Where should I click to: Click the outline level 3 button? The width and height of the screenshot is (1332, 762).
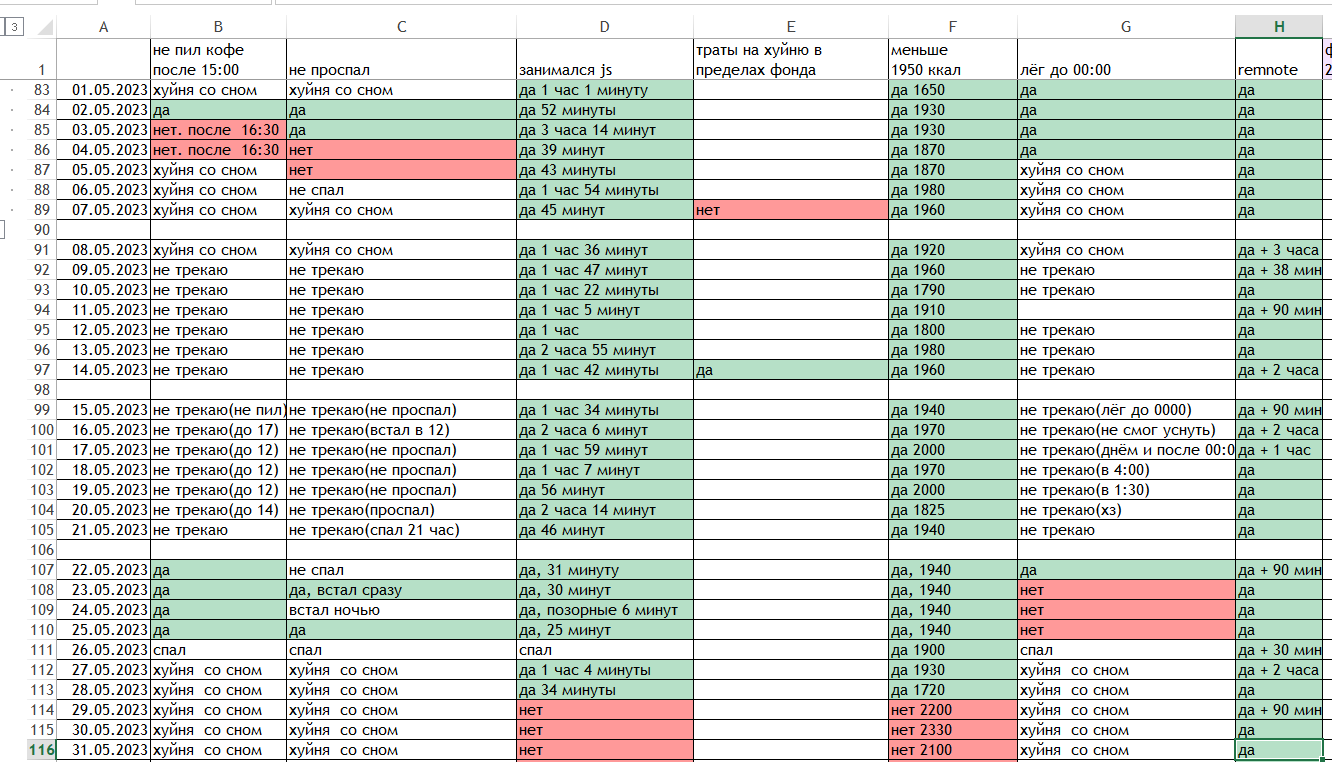tap(14, 27)
